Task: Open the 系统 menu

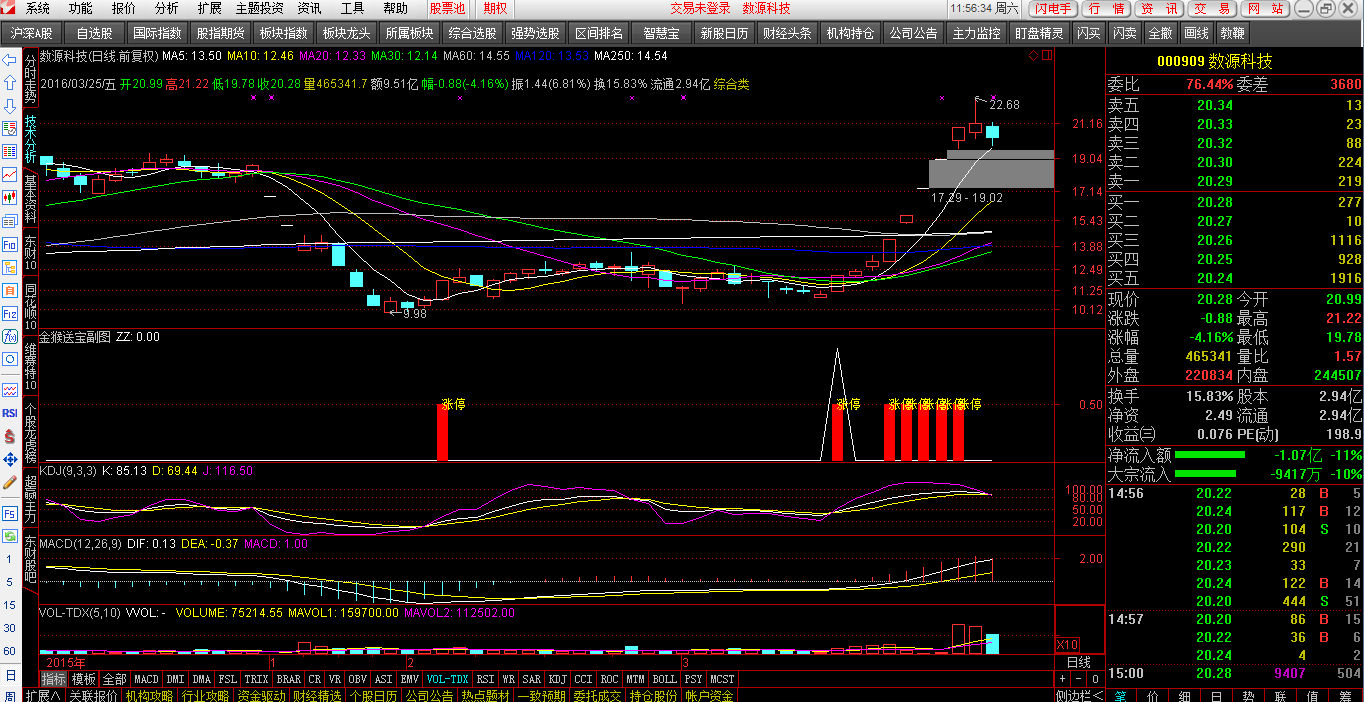Action: [x=38, y=8]
